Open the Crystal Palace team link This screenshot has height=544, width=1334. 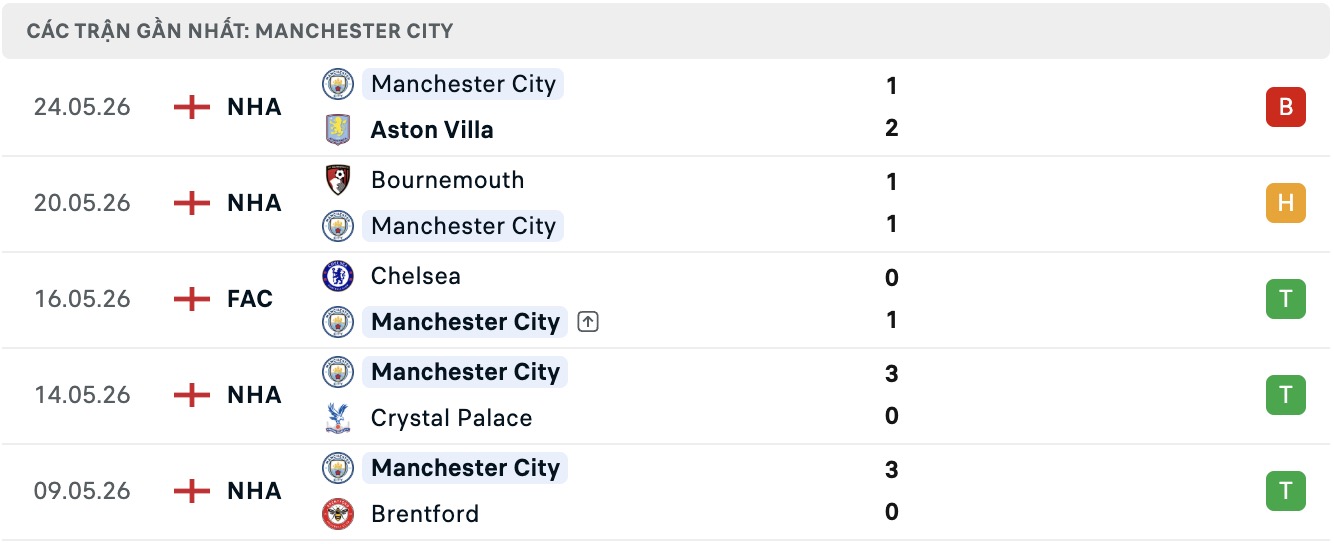click(451, 418)
